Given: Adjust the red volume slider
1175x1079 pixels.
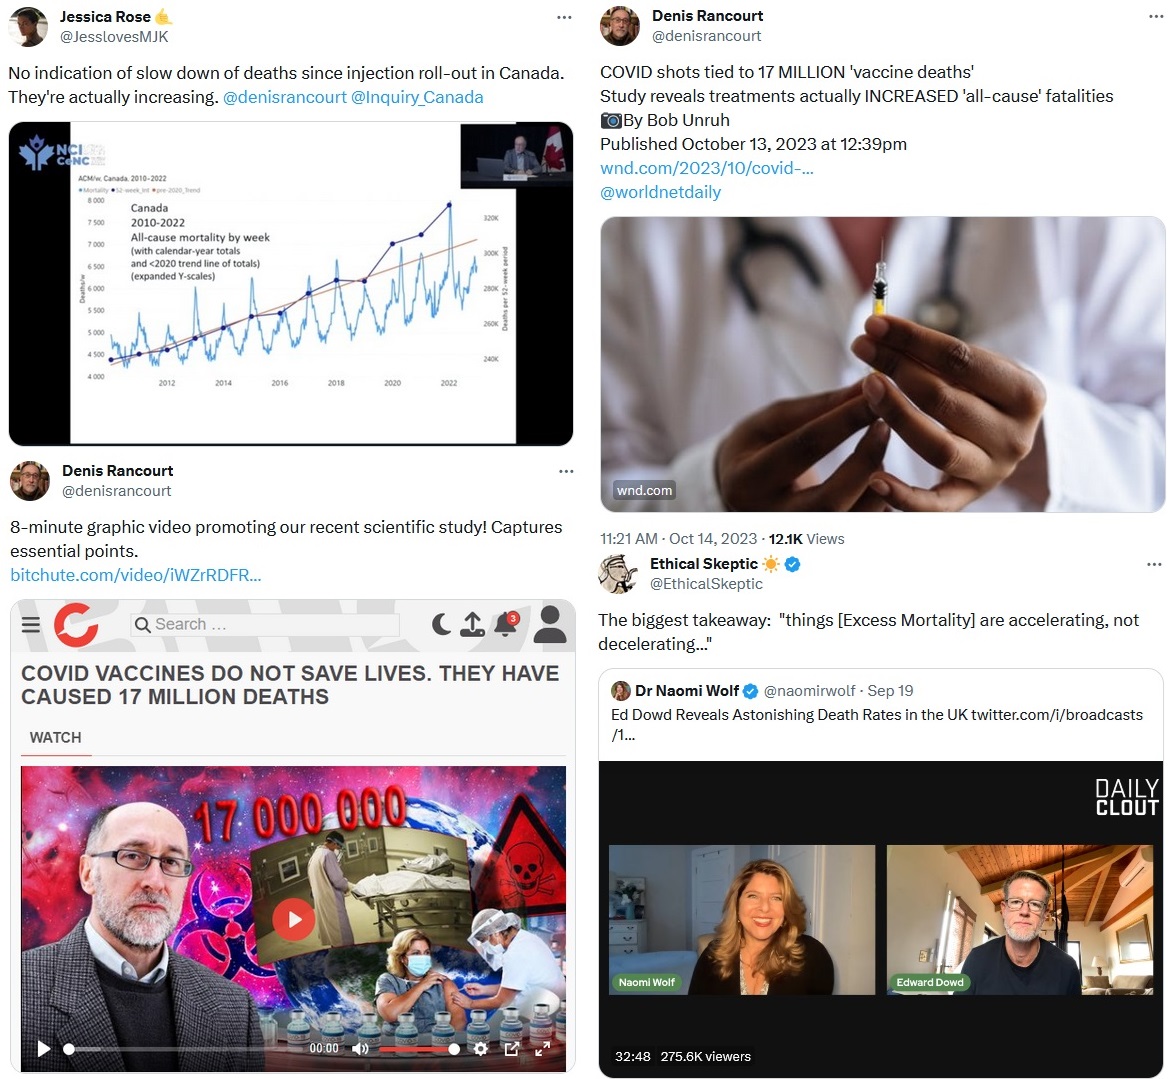Looking at the screenshot, I should pos(419,1049).
